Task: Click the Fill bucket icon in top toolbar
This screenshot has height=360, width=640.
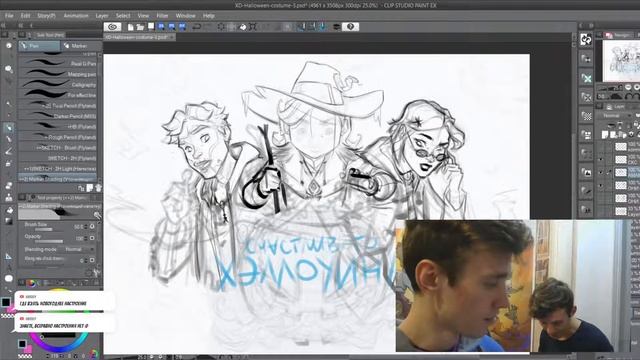Action: [242, 27]
